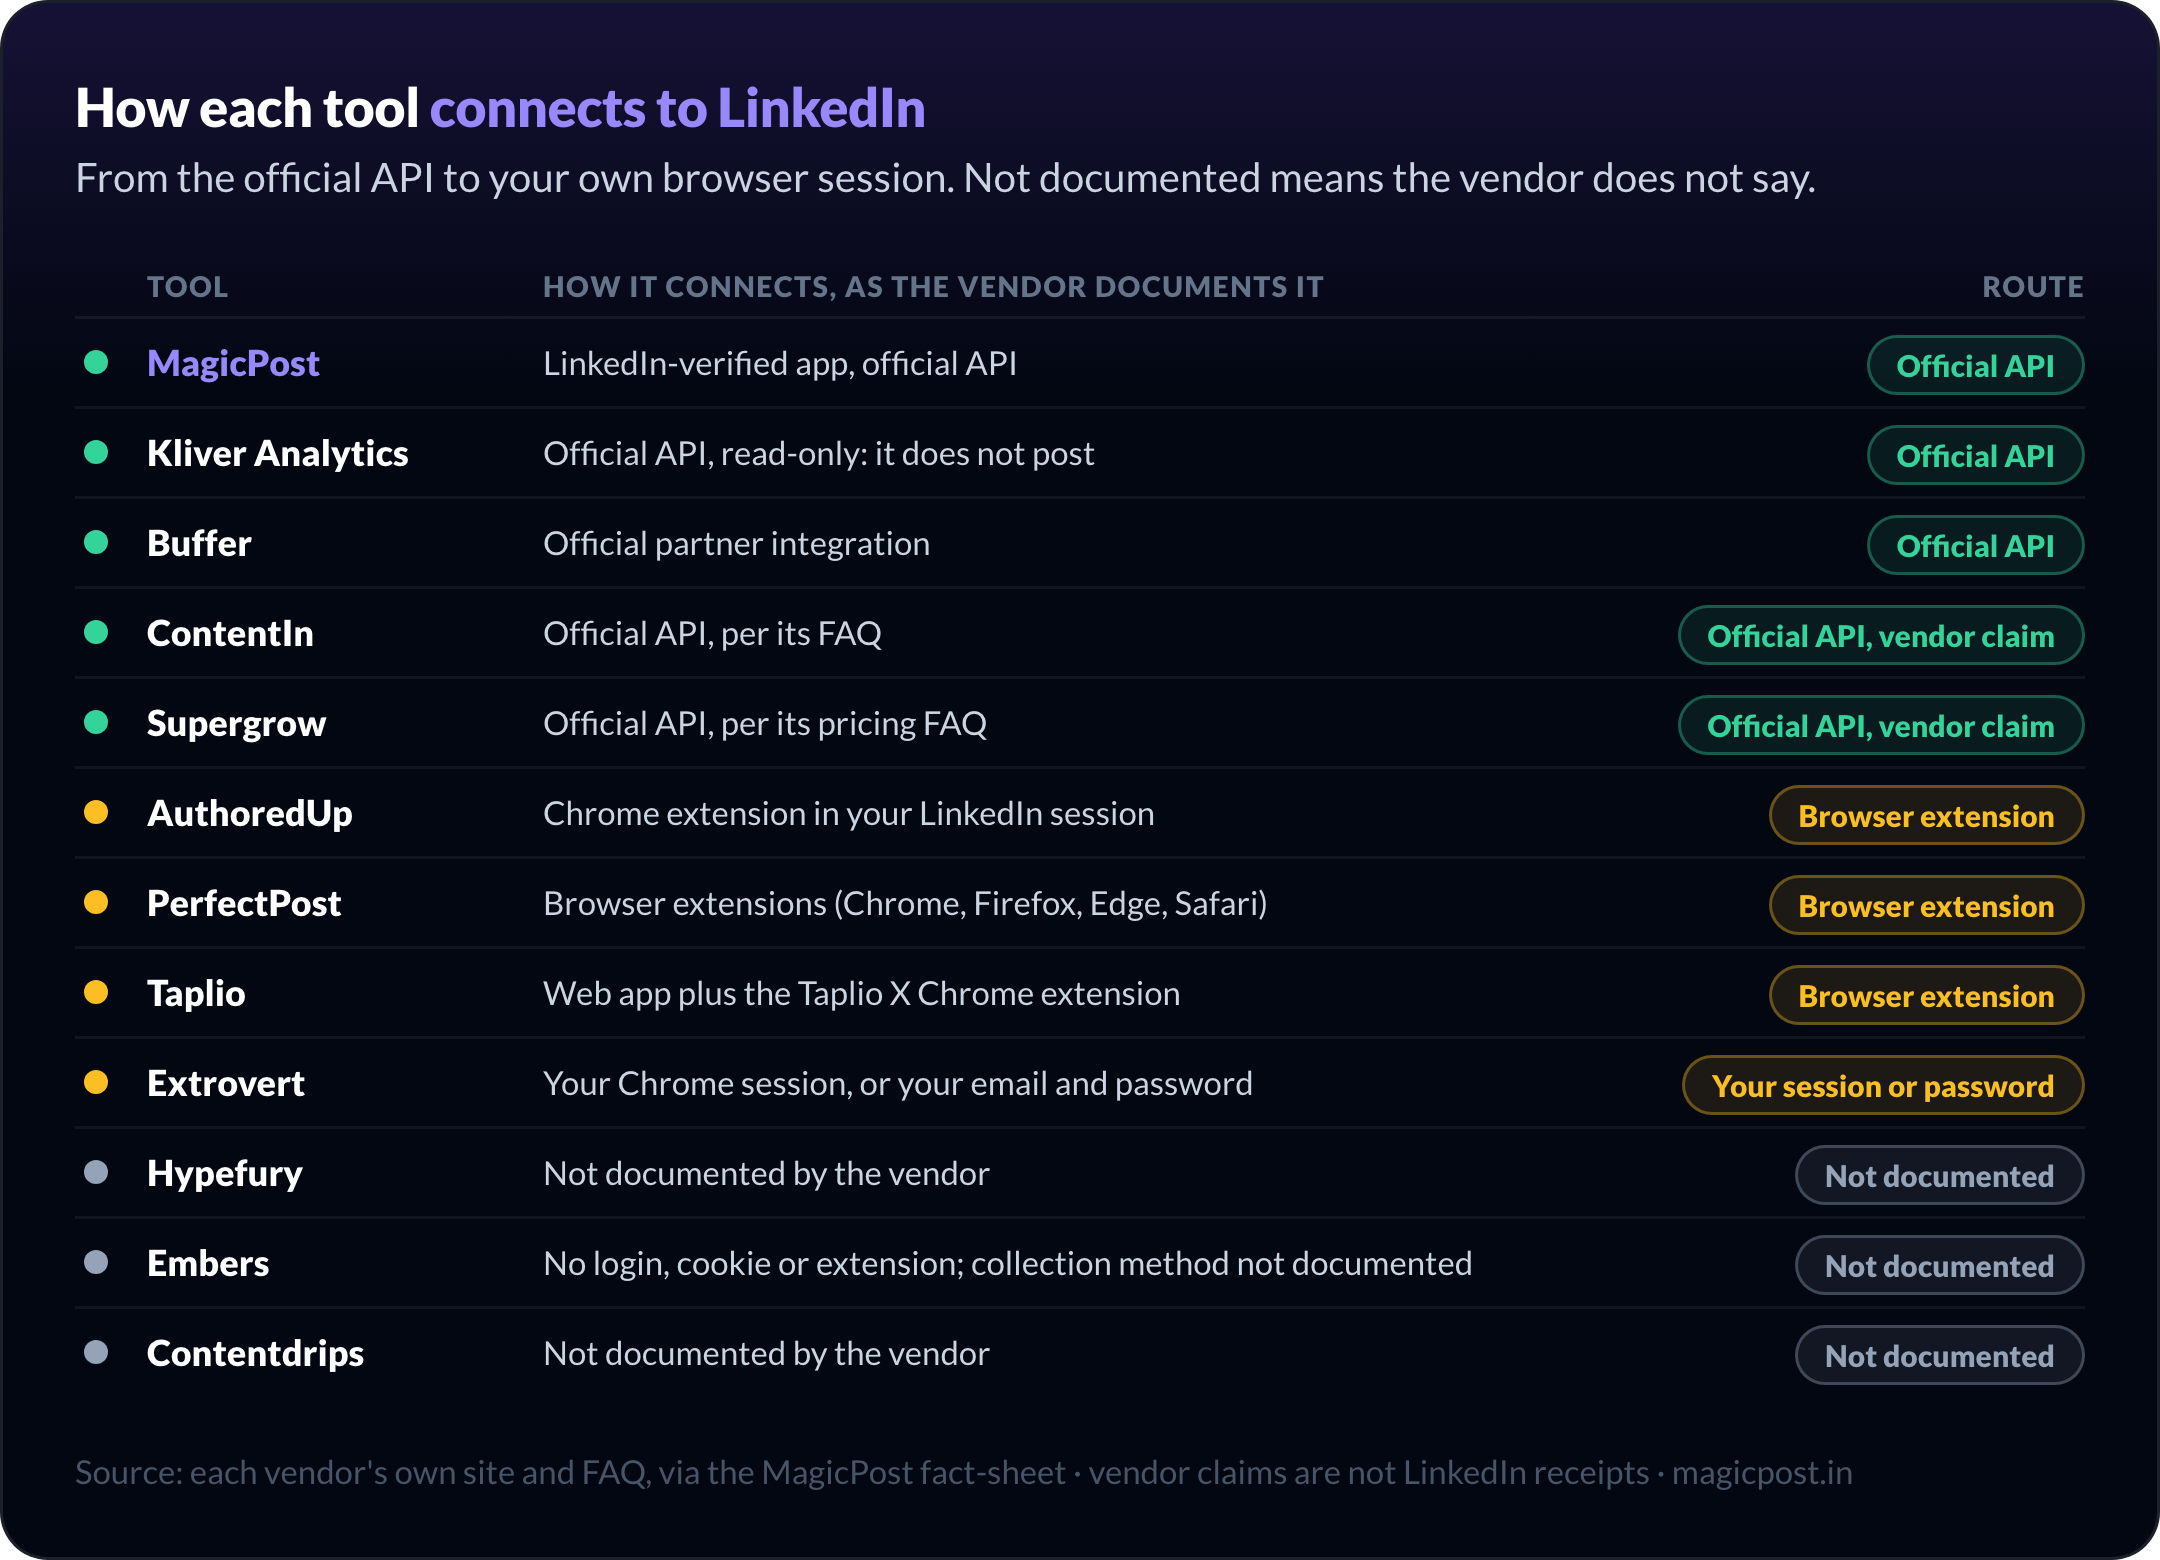Click the green dot beside MagicPost
The height and width of the screenshot is (1560, 2160).
(96, 362)
